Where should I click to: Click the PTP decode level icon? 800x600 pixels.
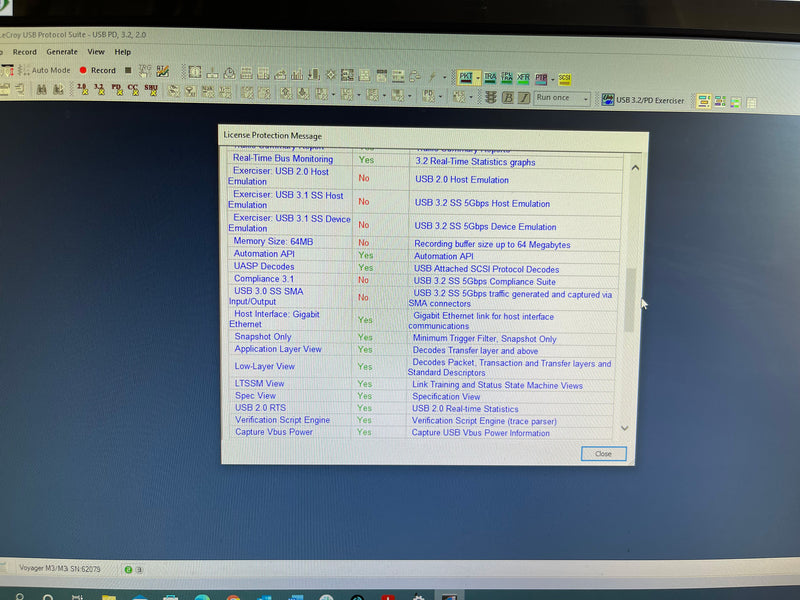[x=541, y=77]
